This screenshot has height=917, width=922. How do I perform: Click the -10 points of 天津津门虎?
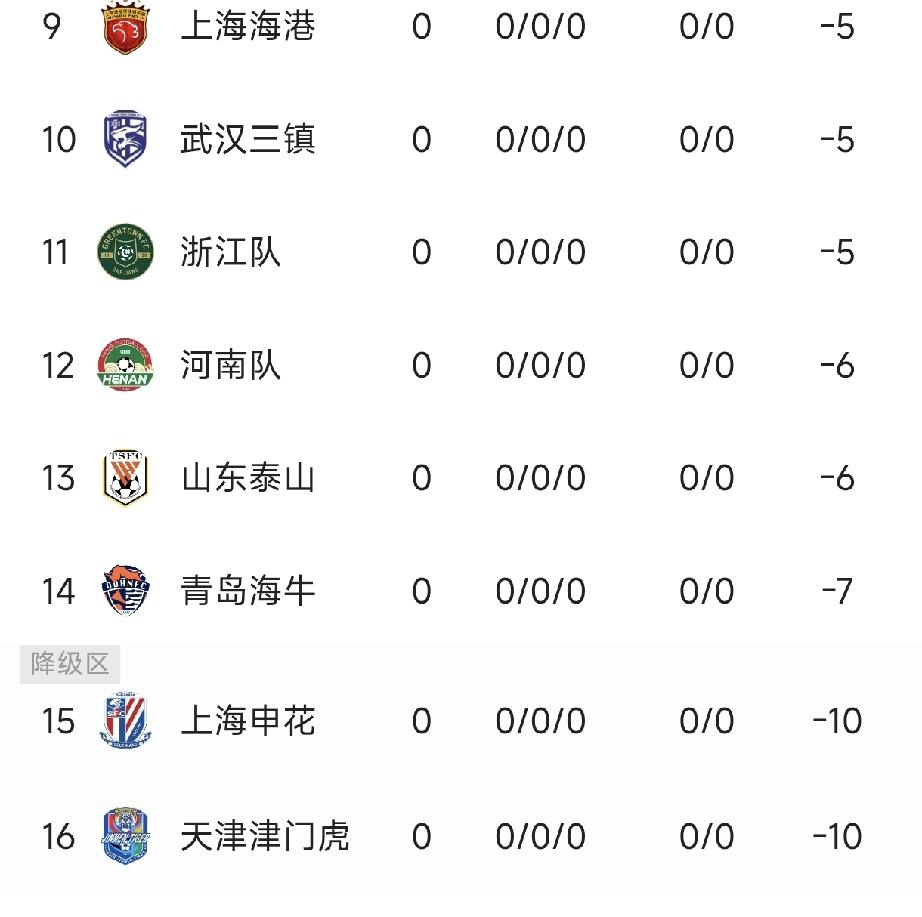tap(837, 836)
